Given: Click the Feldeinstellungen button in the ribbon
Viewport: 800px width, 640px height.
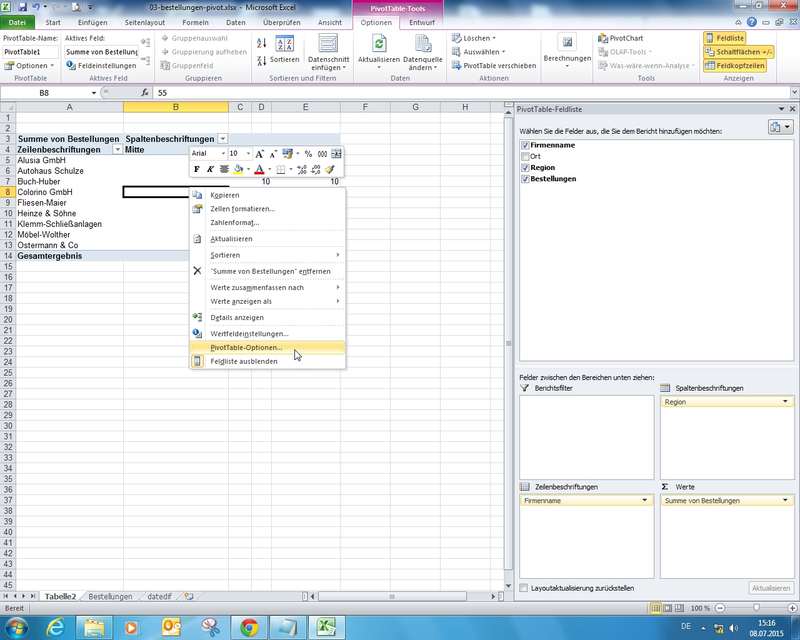Looking at the screenshot, I should point(102,66).
